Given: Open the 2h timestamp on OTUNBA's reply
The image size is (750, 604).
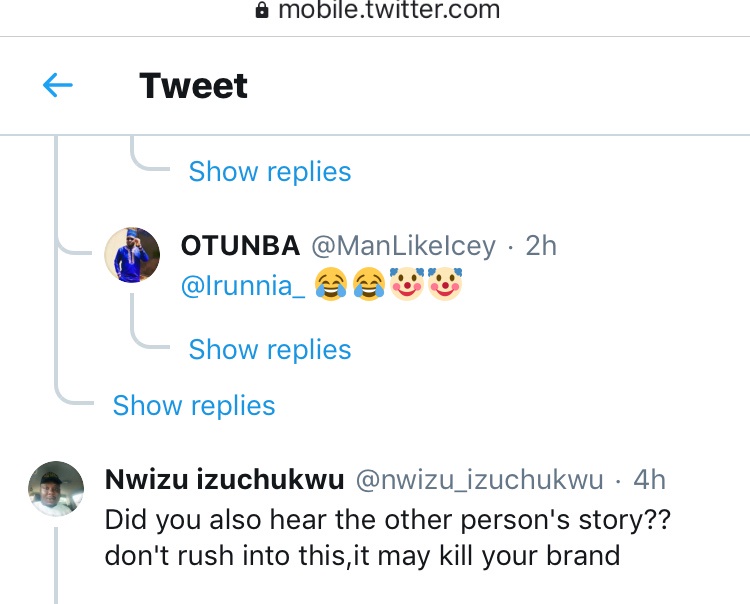Looking at the screenshot, I should click(x=541, y=245).
